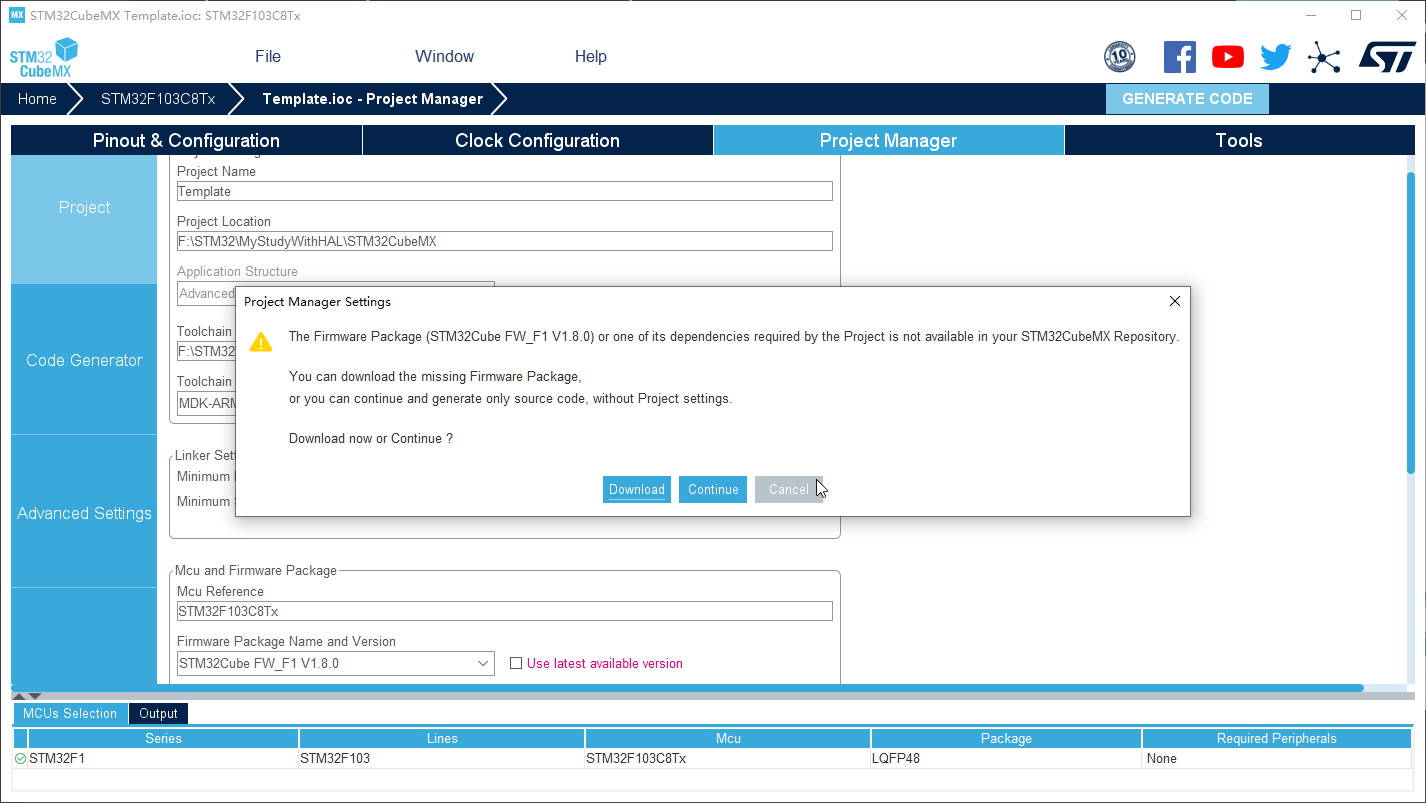Click the MX application icon in title bar
The width and height of the screenshot is (1426, 803).
pos(16,16)
